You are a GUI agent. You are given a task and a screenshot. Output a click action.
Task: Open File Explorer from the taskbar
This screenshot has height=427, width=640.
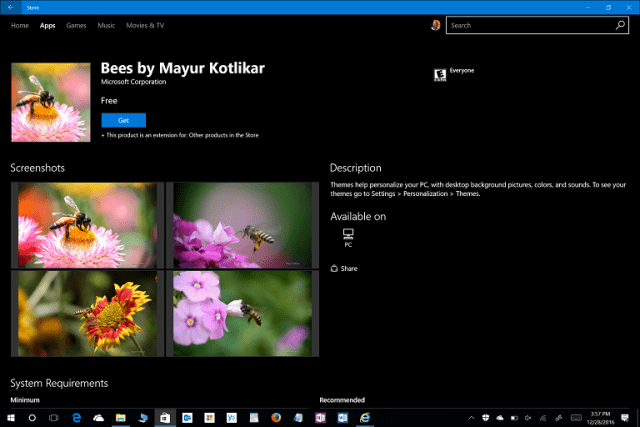pos(120,418)
